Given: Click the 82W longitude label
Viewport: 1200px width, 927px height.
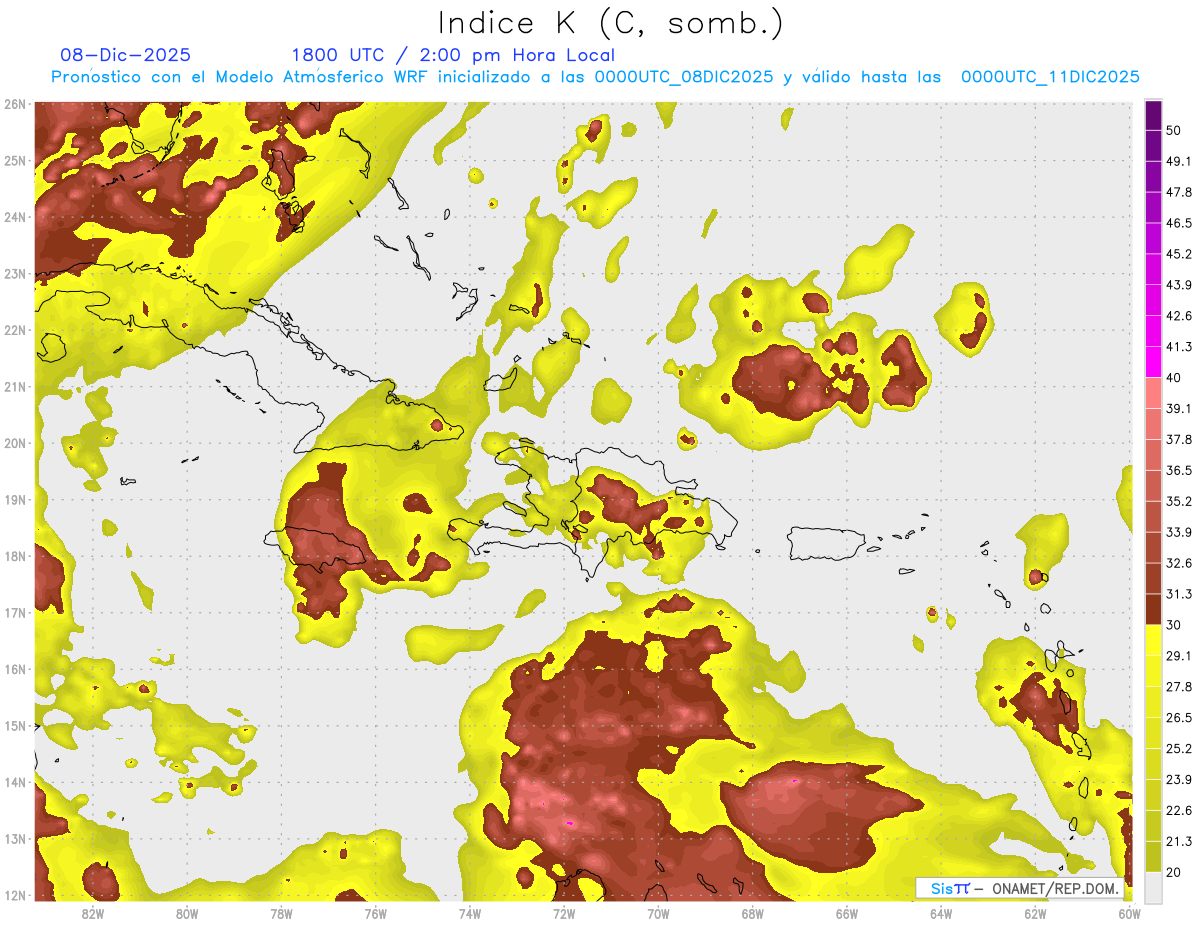Looking at the screenshot, I should (x=92, y=913).
